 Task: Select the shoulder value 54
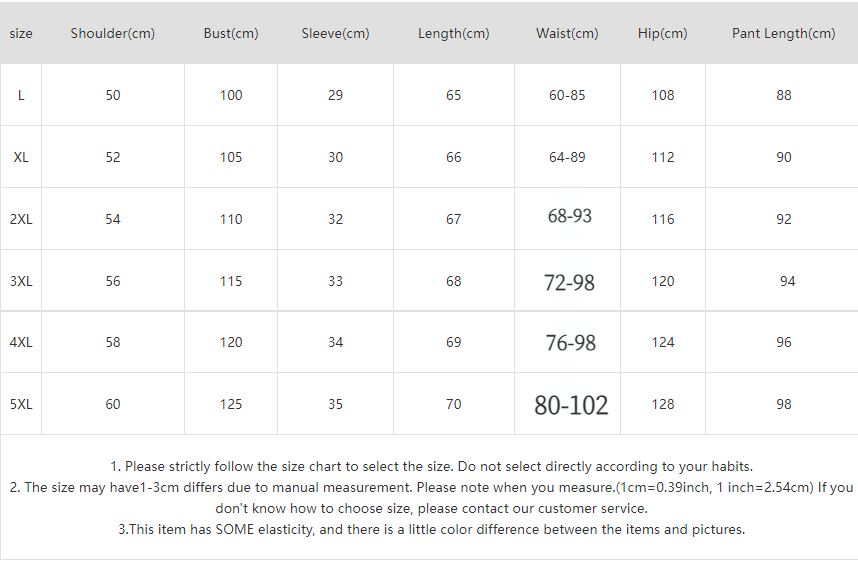coord(113,219)
